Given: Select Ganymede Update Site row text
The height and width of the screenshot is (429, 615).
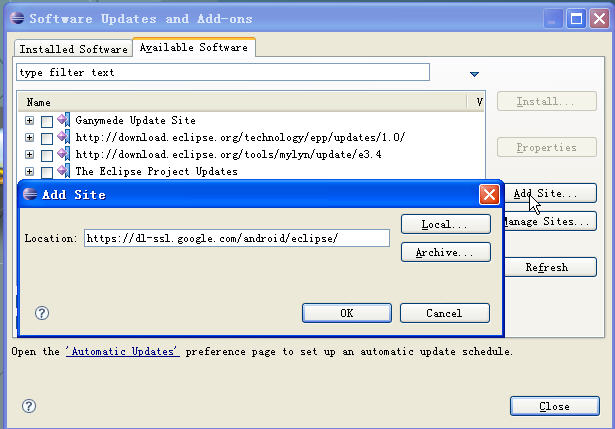Looking at the screenshot, I should (x=135, y=120).
